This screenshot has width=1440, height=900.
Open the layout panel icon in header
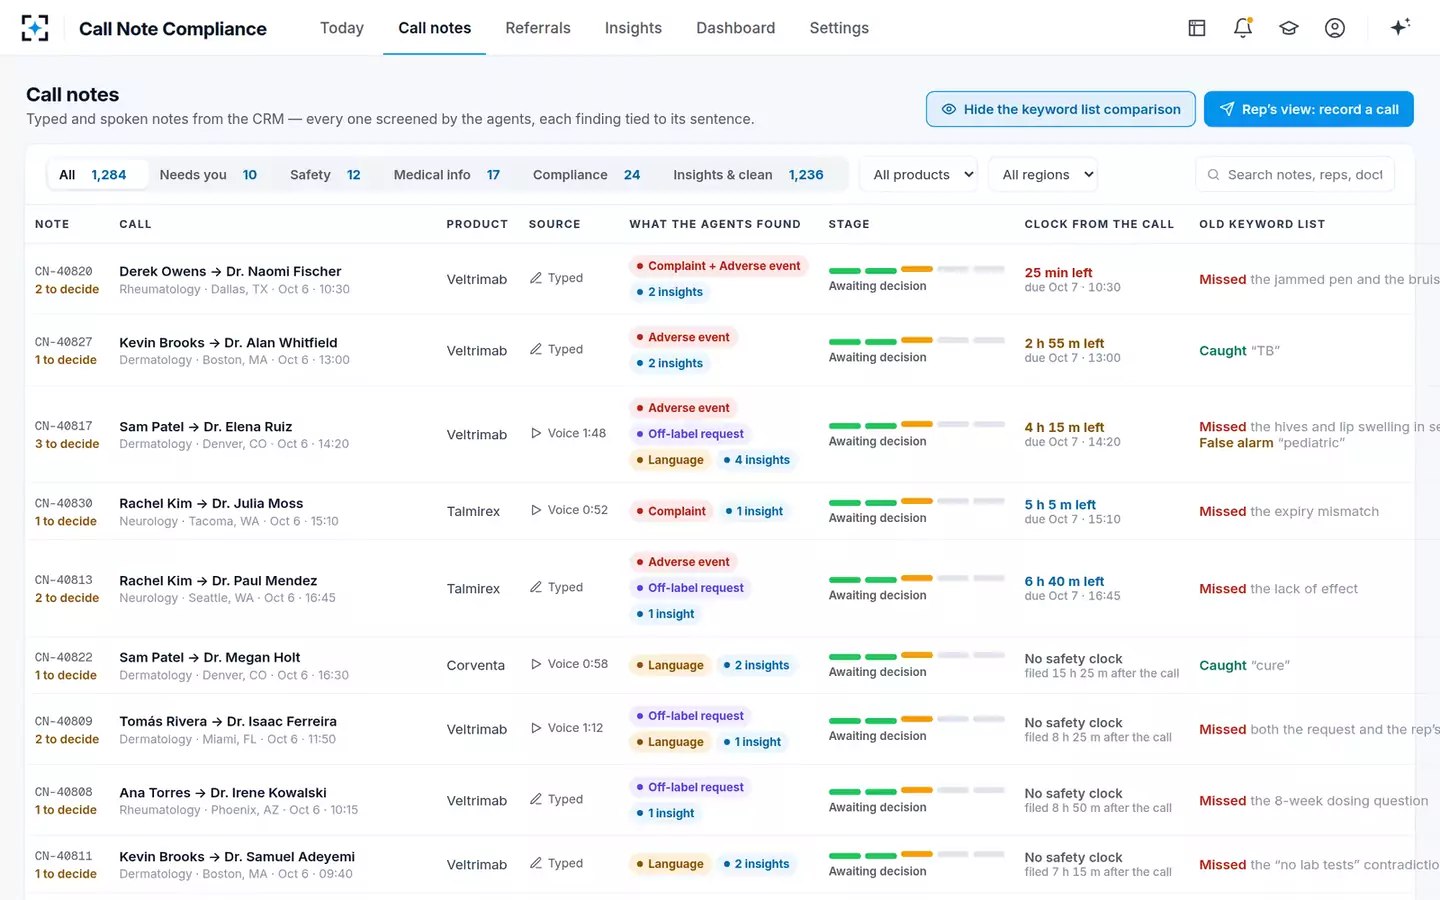point(1197,28)
